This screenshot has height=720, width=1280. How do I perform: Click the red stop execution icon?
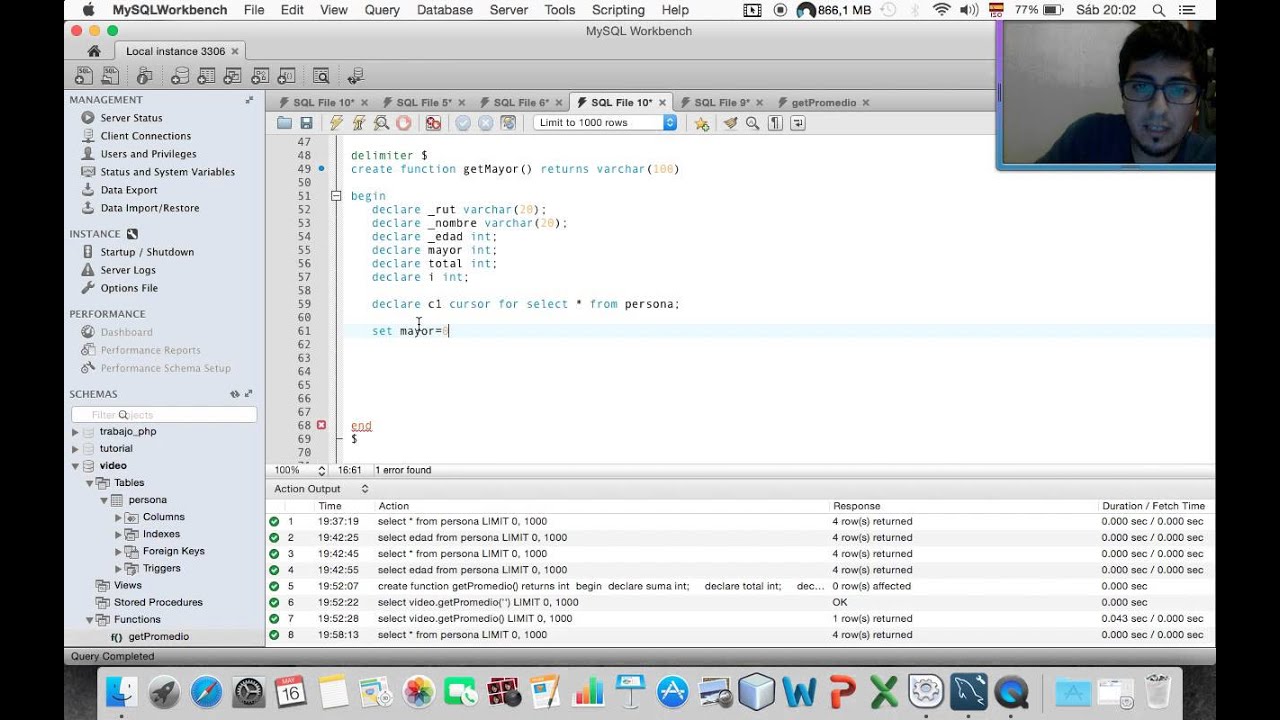[404, 123]
